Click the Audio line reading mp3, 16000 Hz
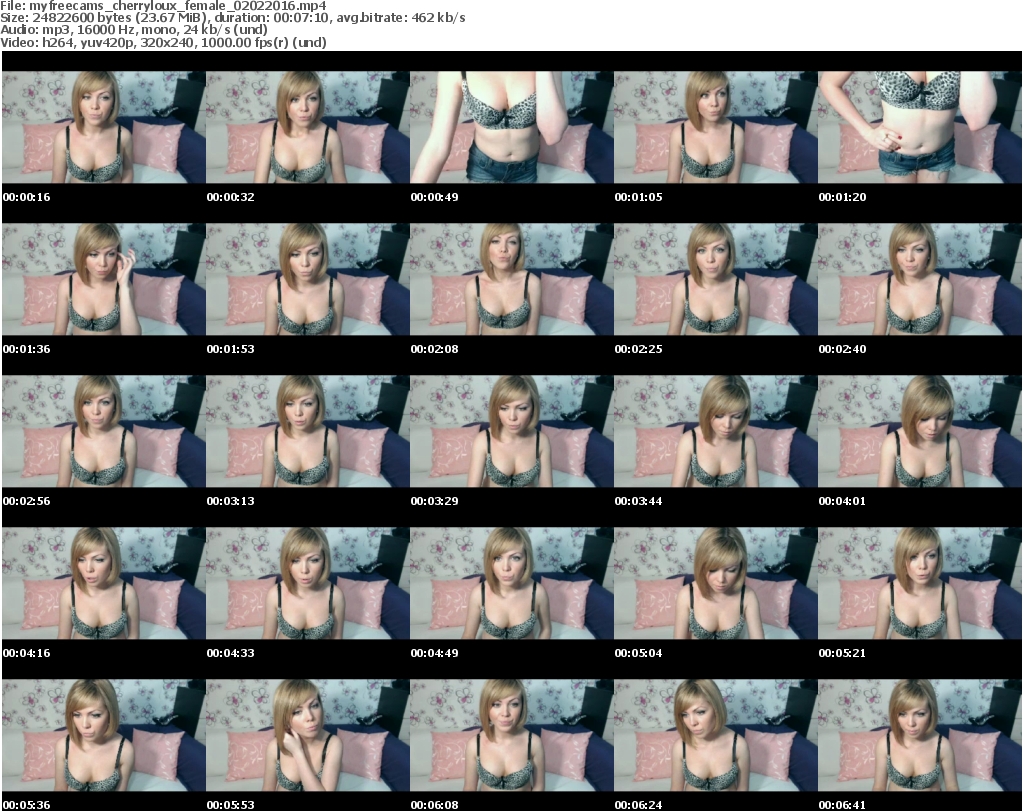Viewport: 1024px width, 811px height. tap(134, 30)
